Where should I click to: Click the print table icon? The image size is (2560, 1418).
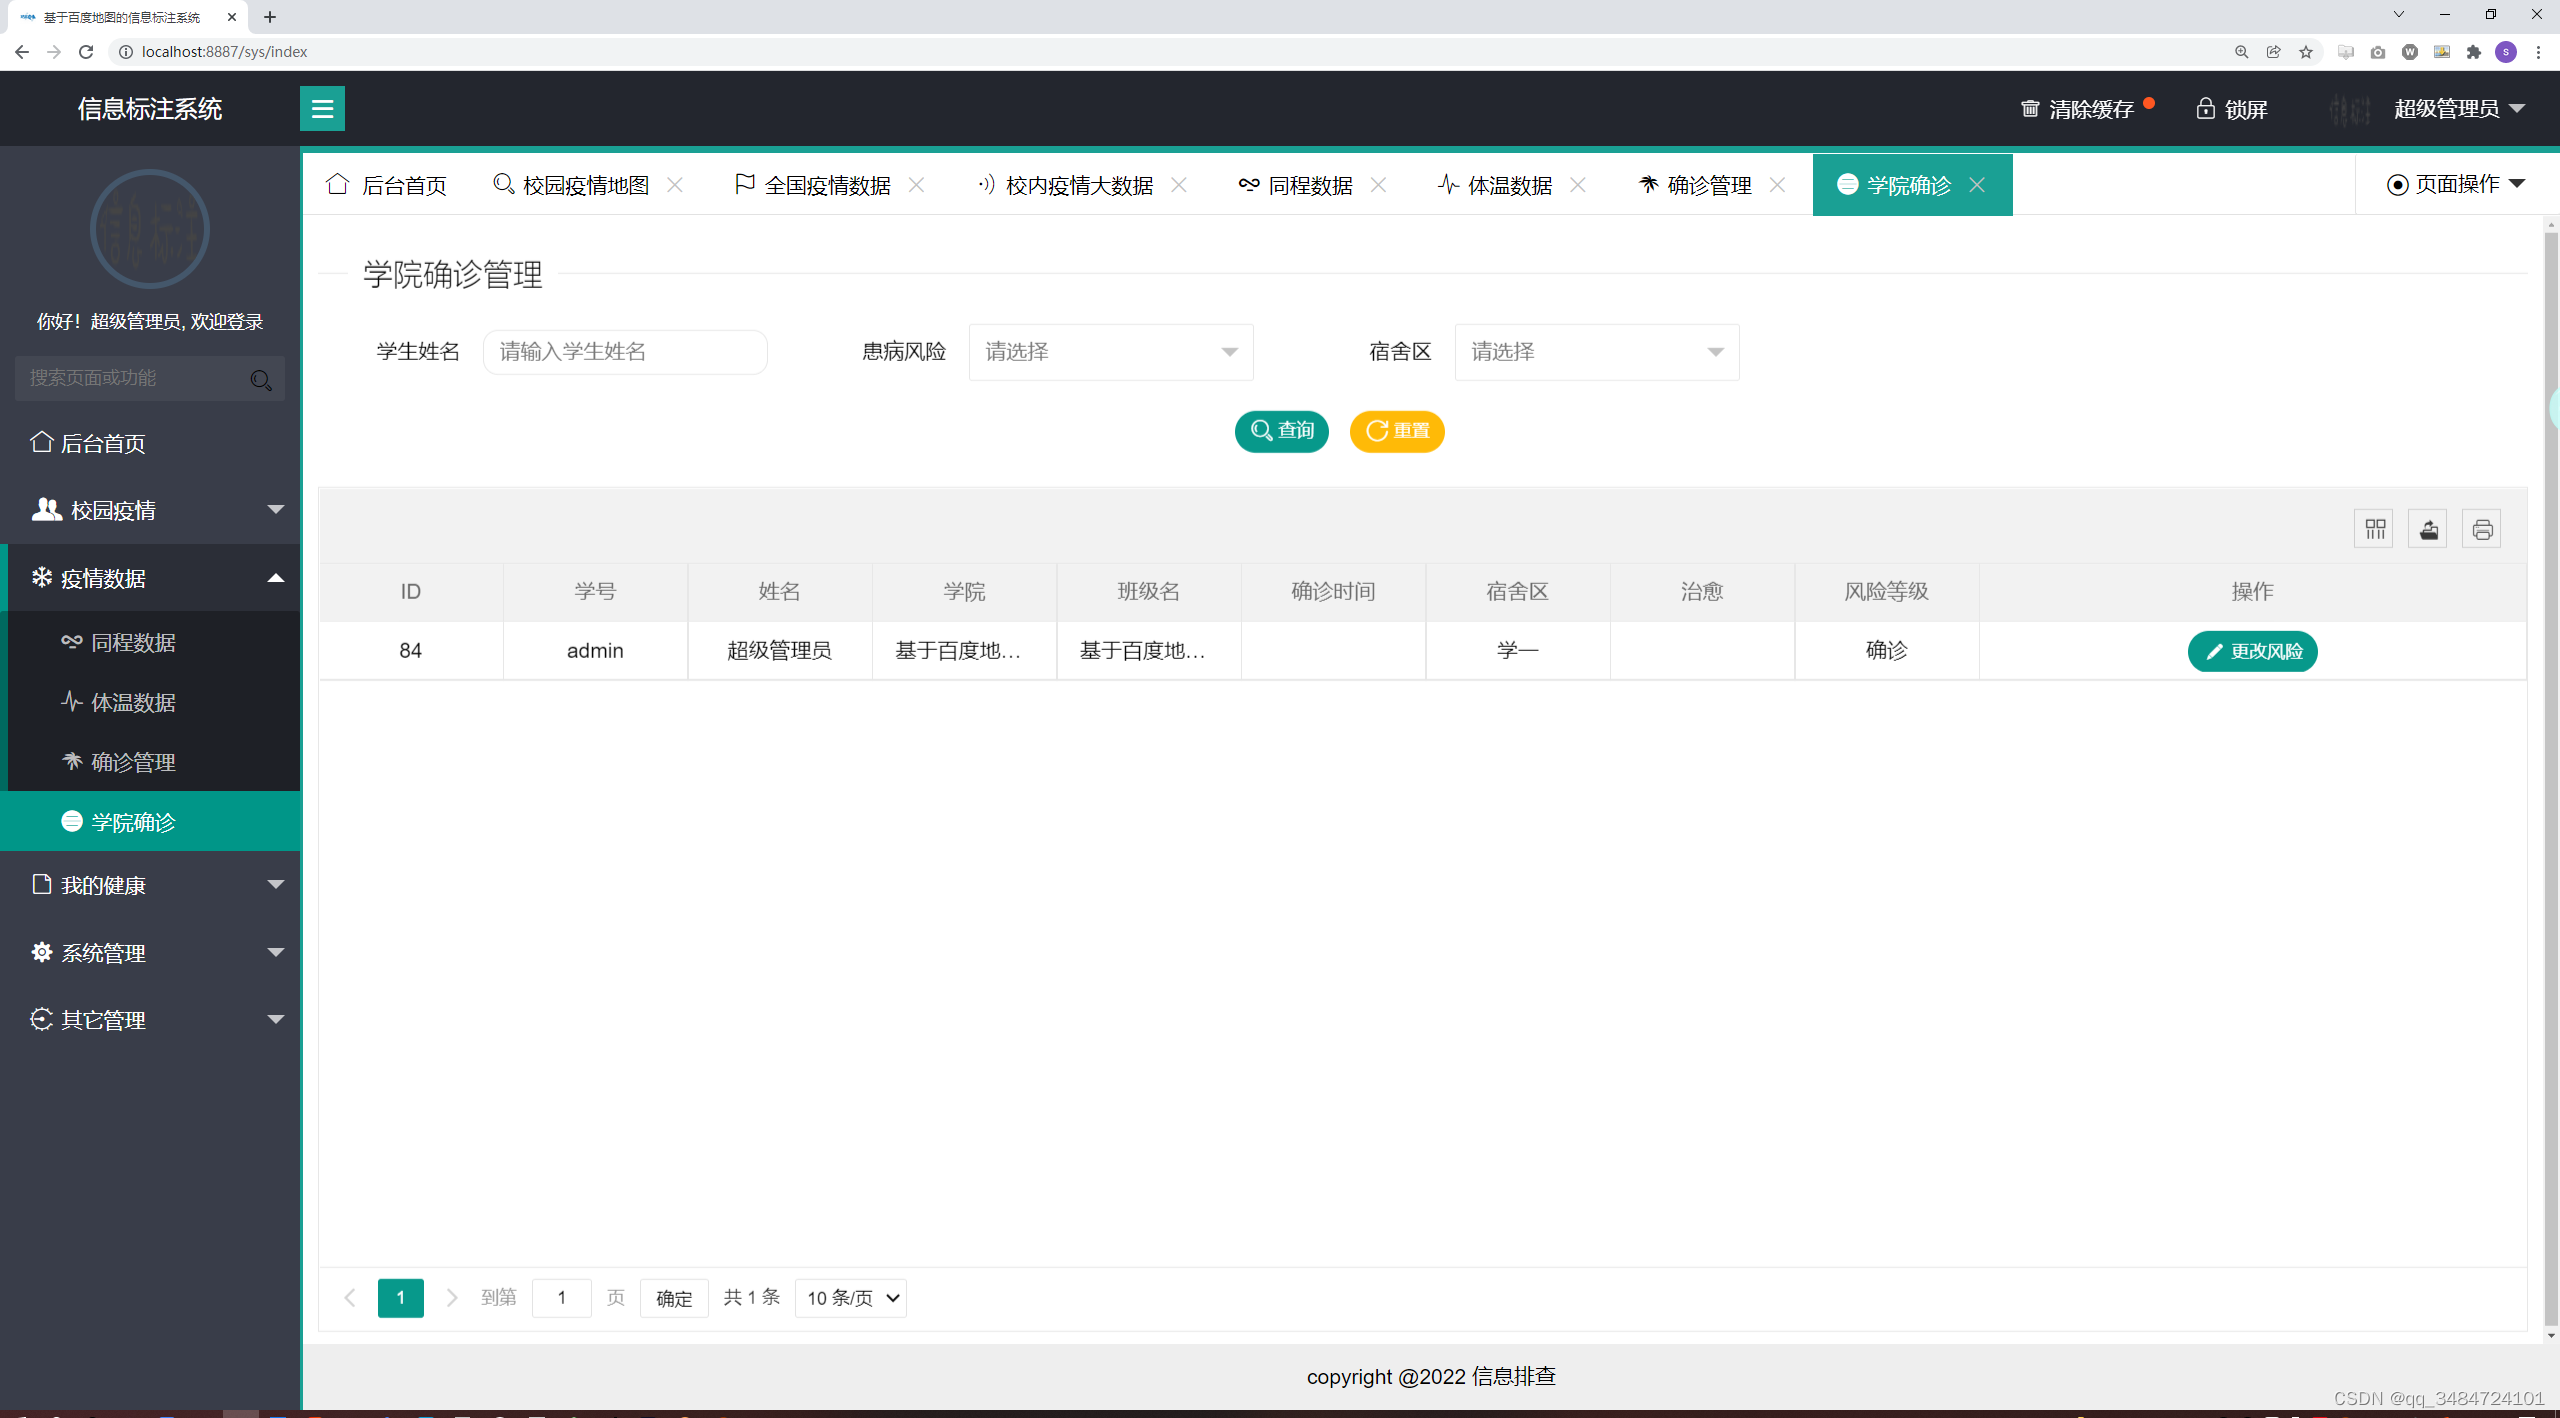click(2482, 529)
